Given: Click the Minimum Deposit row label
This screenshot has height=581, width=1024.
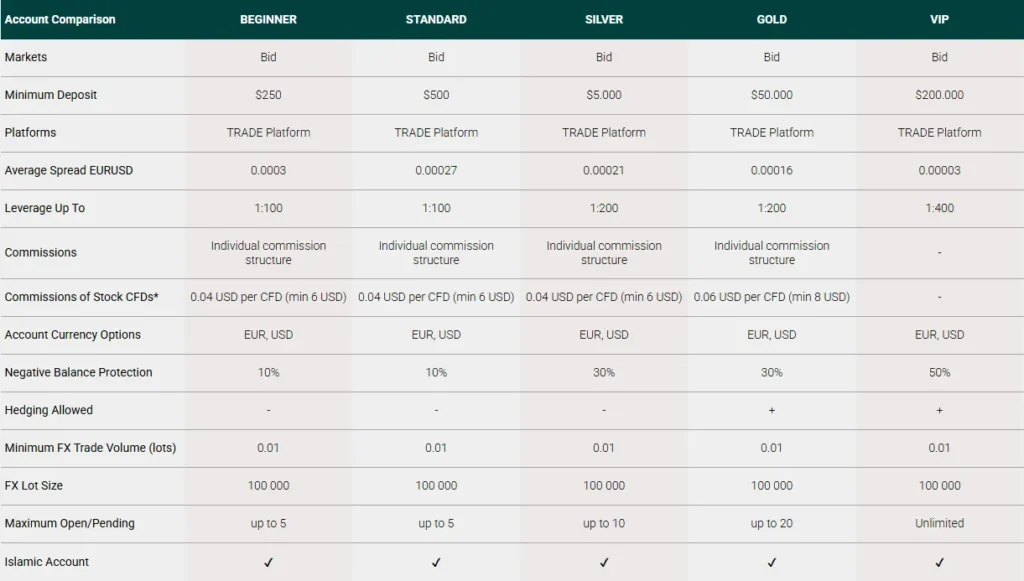Looking at the screenshot, I should [51, 95].
